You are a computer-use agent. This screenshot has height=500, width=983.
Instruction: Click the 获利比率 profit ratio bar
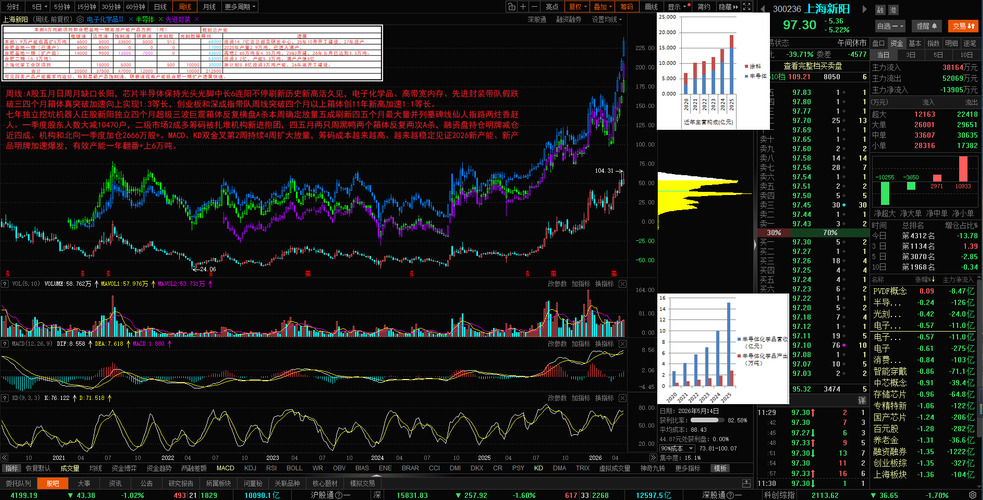point(708,420)
